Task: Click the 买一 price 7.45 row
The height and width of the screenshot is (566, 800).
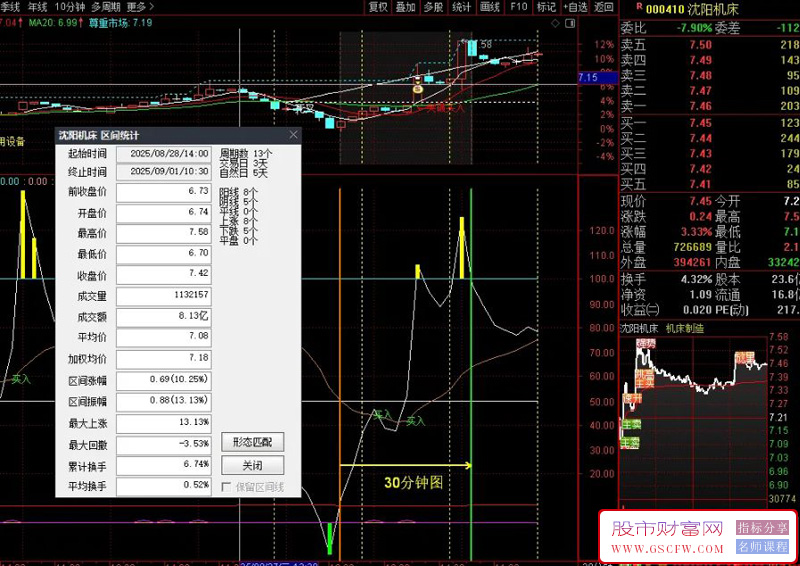Action: (710, 123)
